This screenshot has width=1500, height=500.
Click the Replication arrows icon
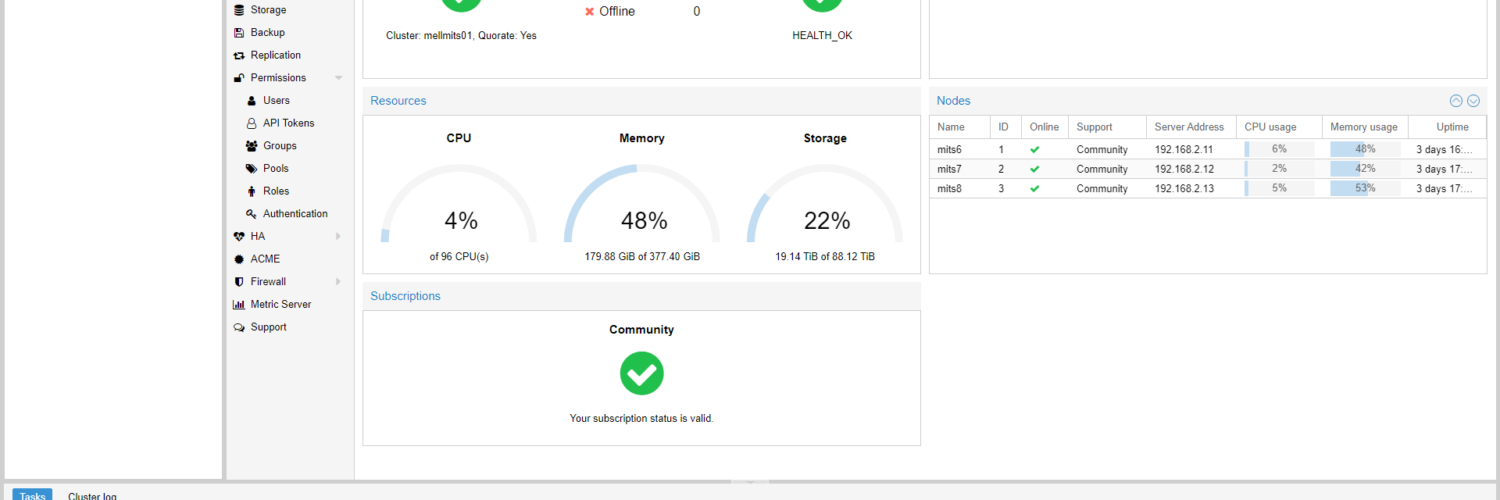(x=238, y=56)
